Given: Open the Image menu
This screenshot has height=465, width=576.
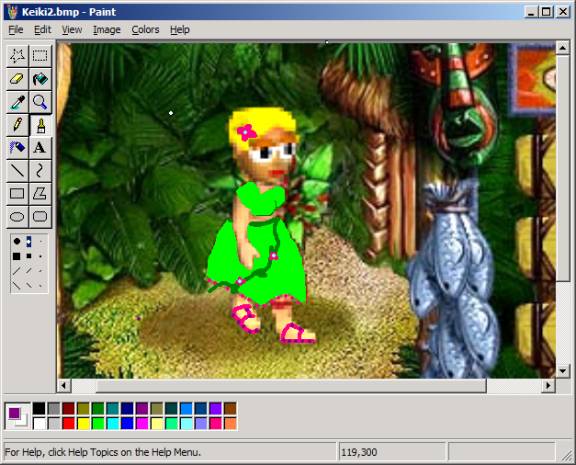Looking at the screenshot, I should coord(107,30).
